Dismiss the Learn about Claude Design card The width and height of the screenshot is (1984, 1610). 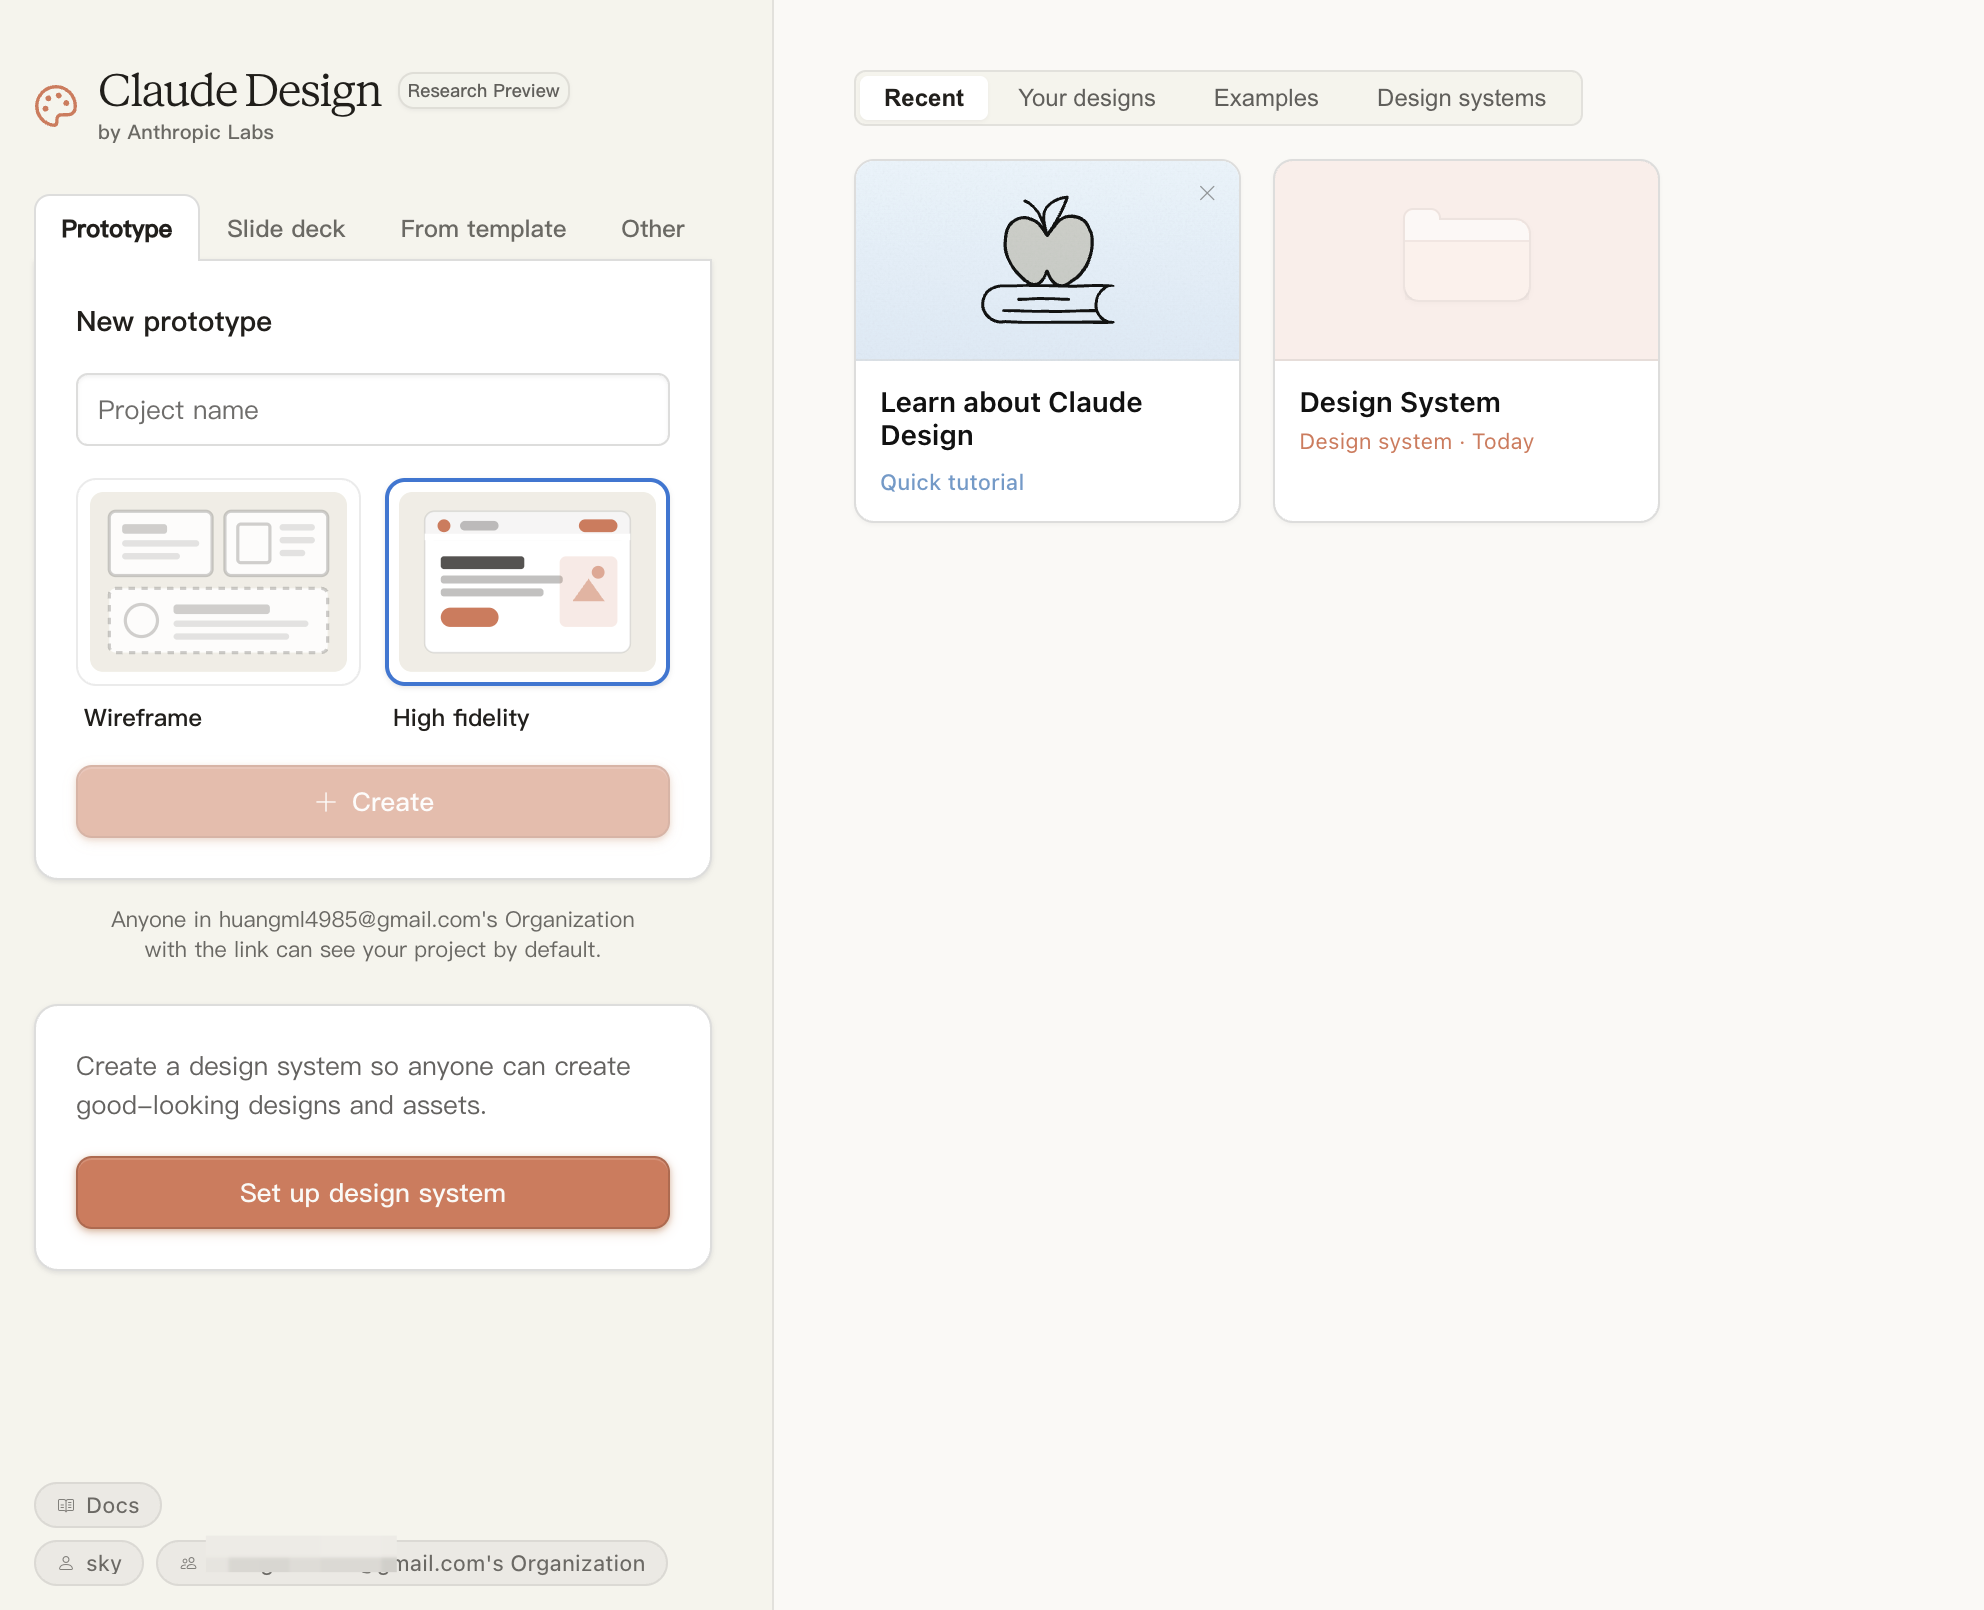1207,193
